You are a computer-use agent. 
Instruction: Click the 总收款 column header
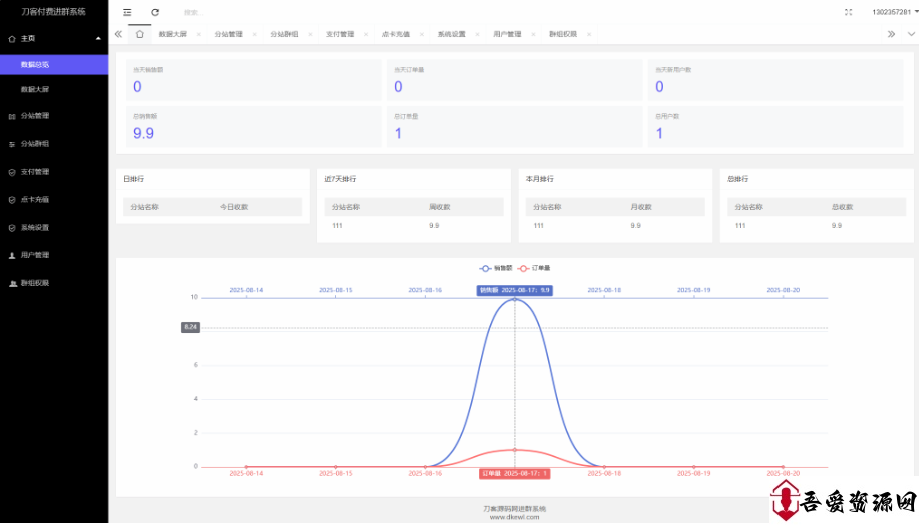tap(842, 207)
